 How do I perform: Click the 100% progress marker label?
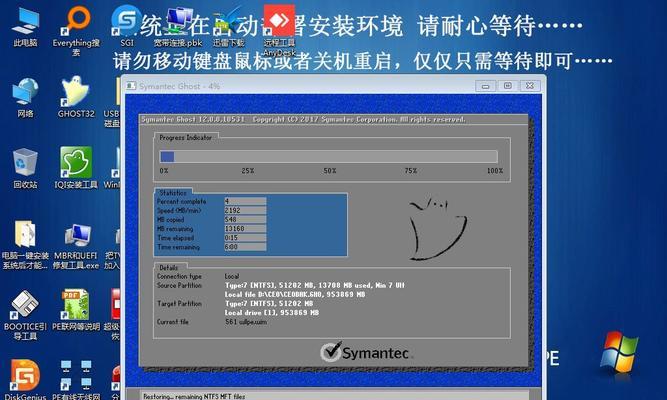point(495,171)
